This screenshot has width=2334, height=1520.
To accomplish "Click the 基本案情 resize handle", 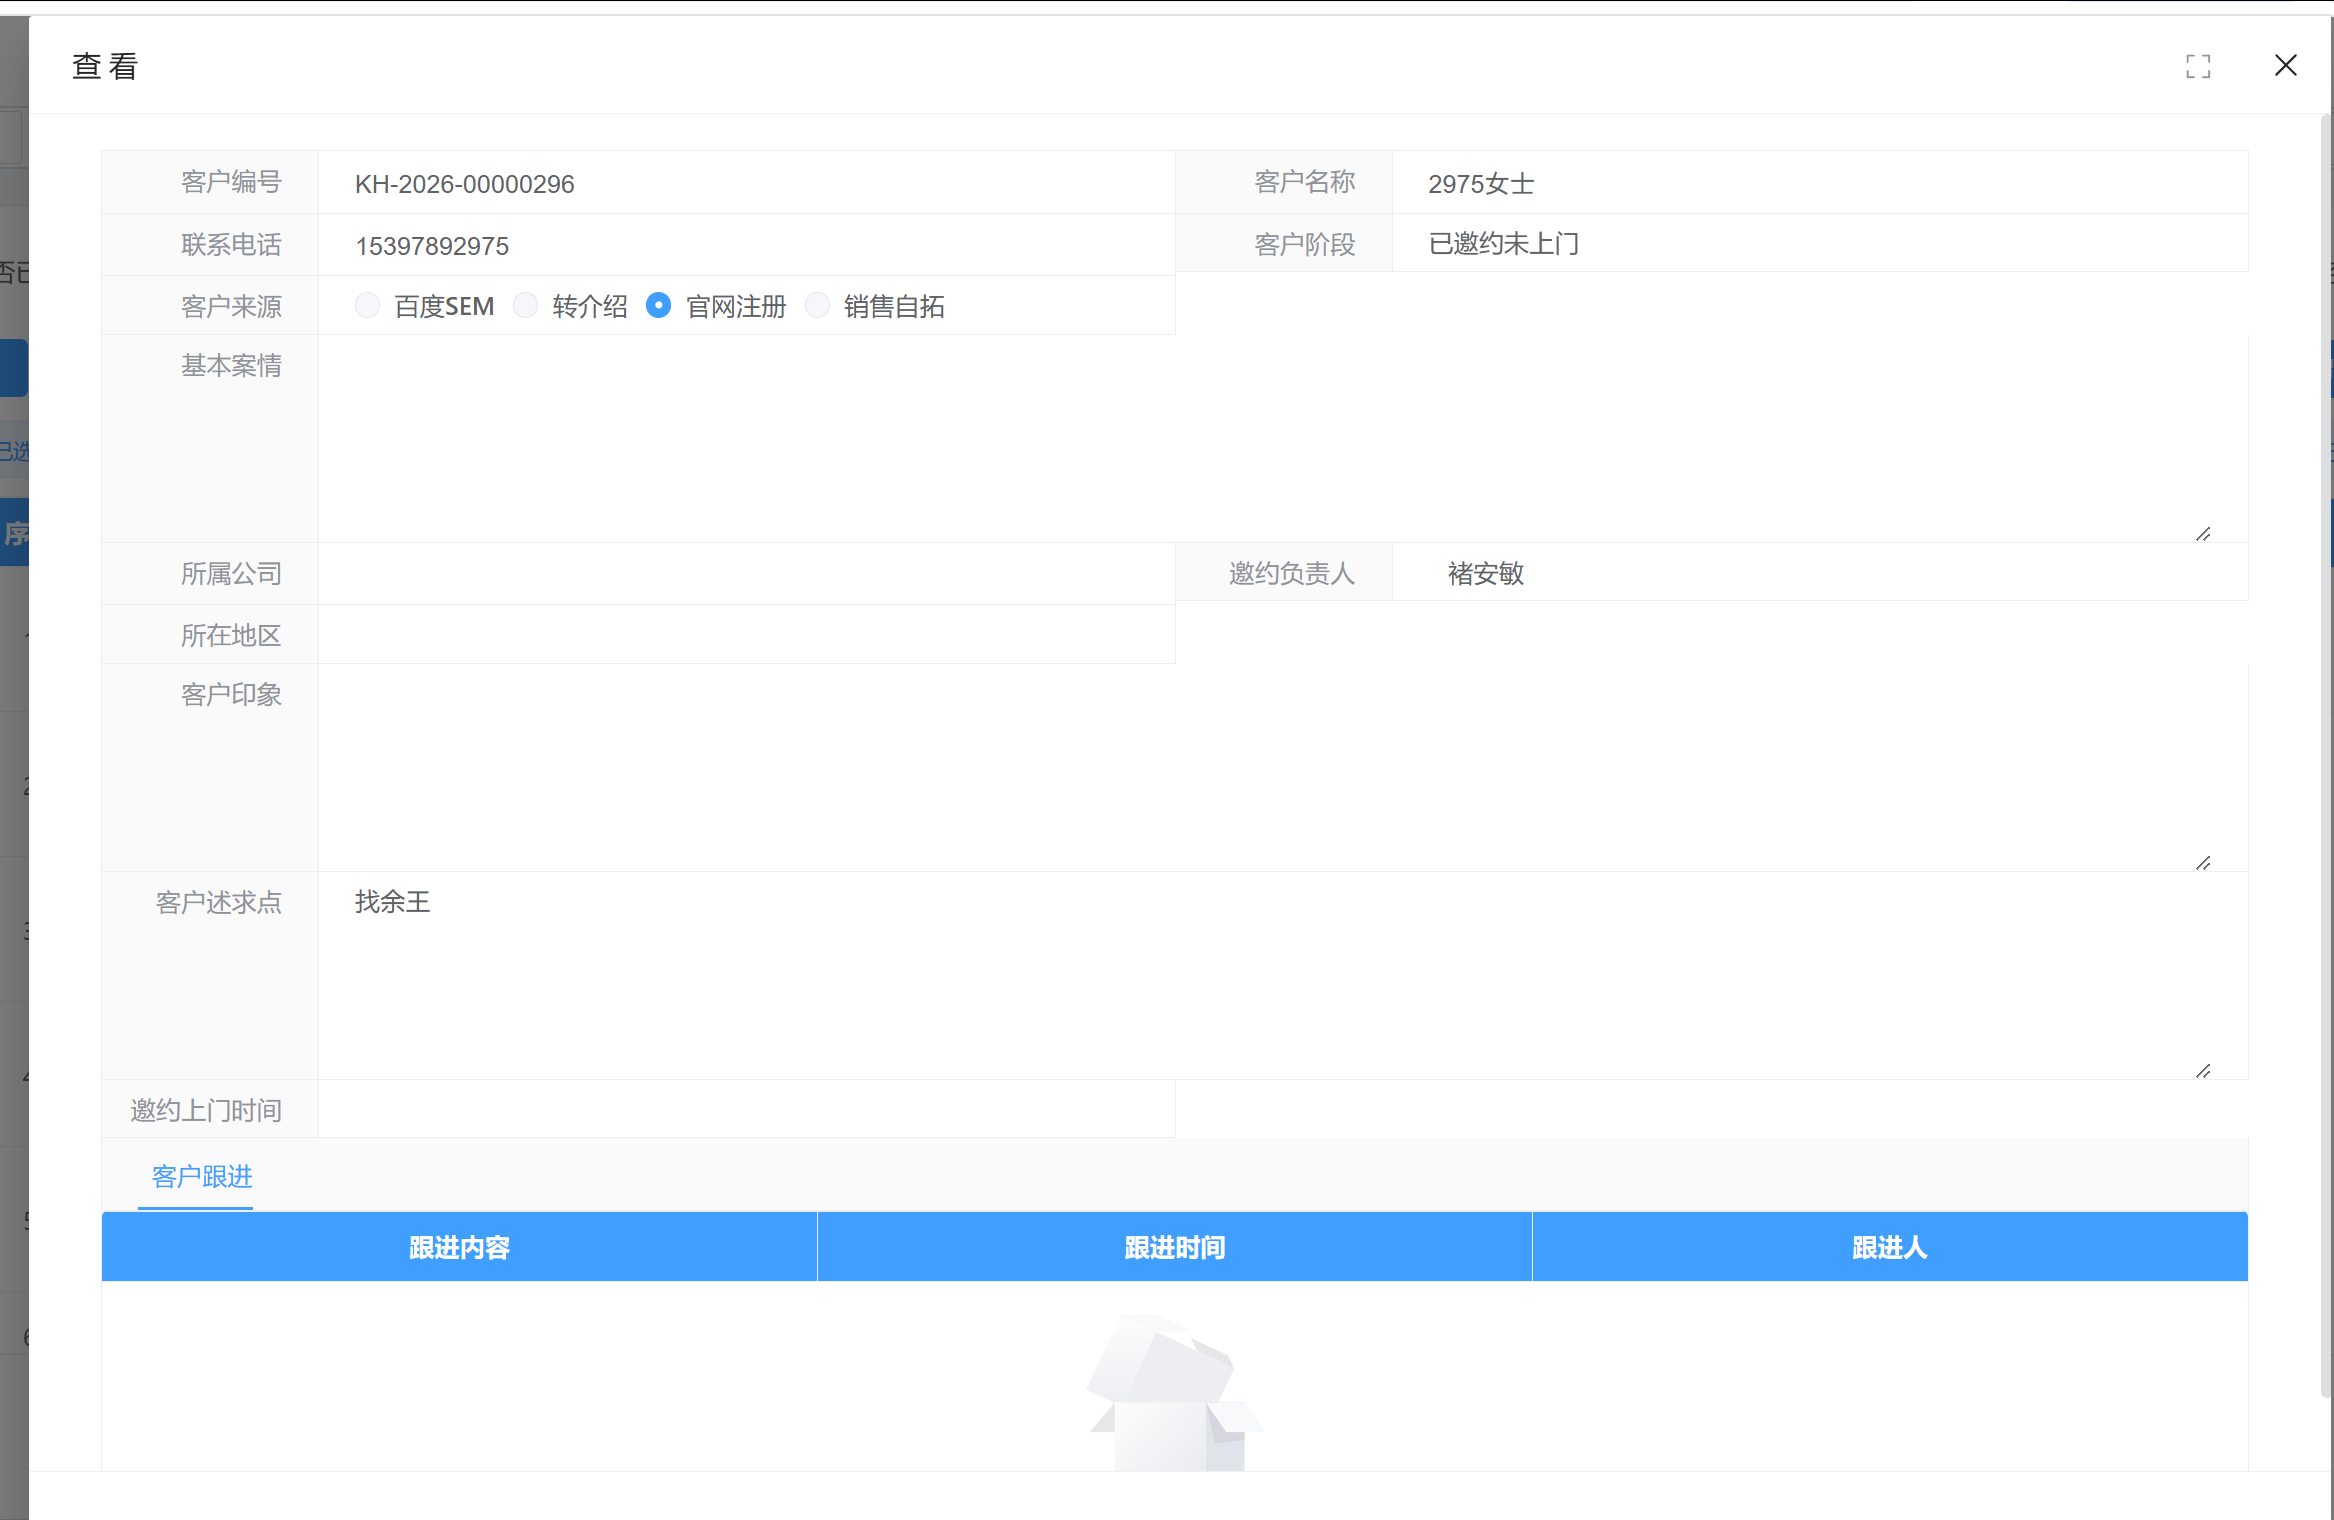I will tap(2203, 534).
